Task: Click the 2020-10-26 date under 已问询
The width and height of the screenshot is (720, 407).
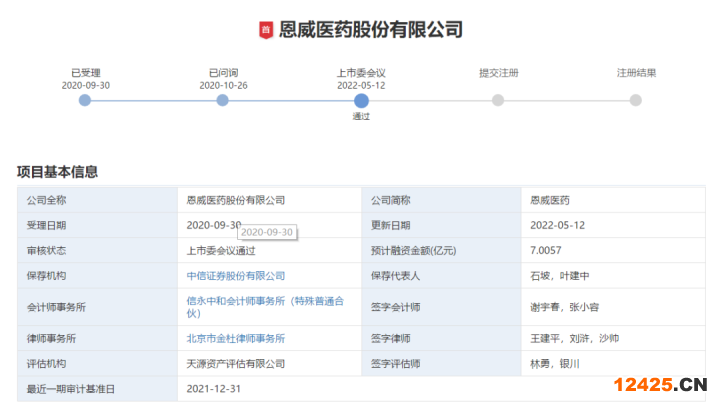Action: point(223,85)
